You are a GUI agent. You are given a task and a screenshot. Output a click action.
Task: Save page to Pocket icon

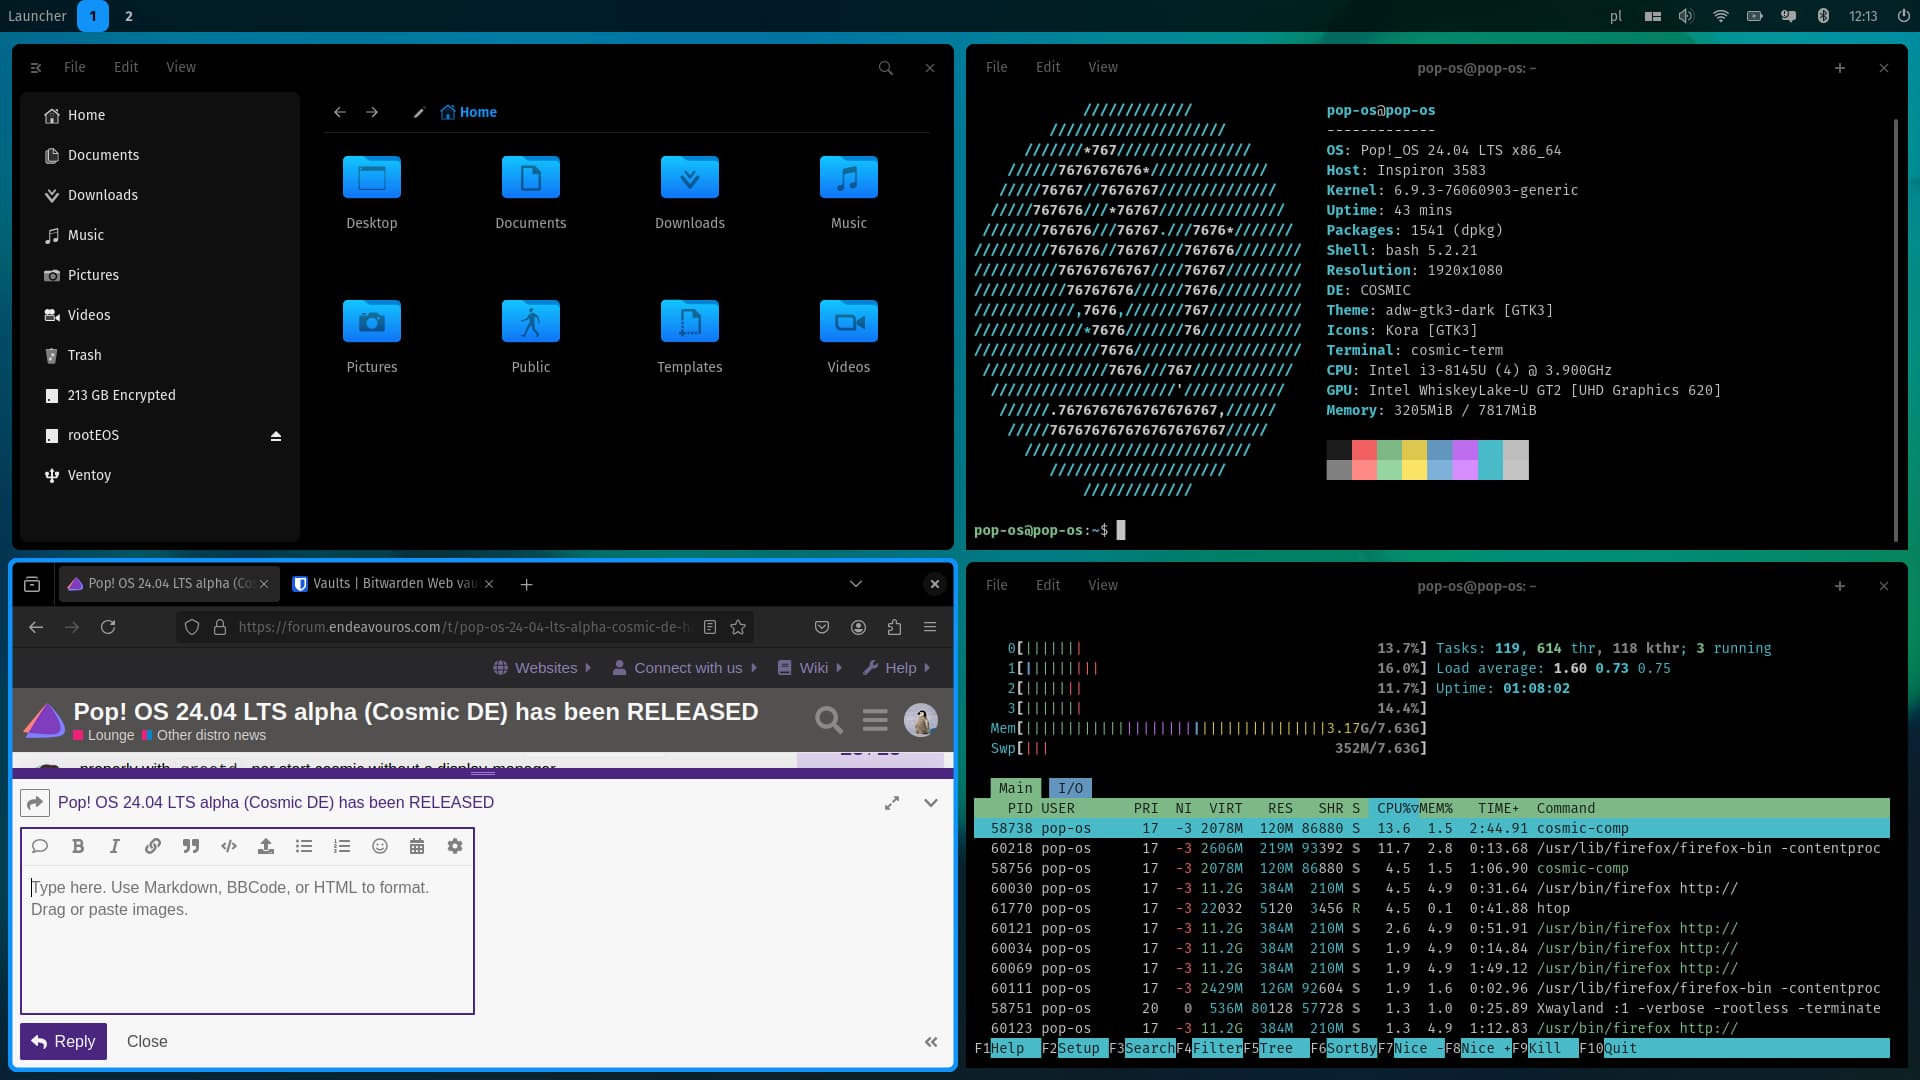[x=822, y=627]
